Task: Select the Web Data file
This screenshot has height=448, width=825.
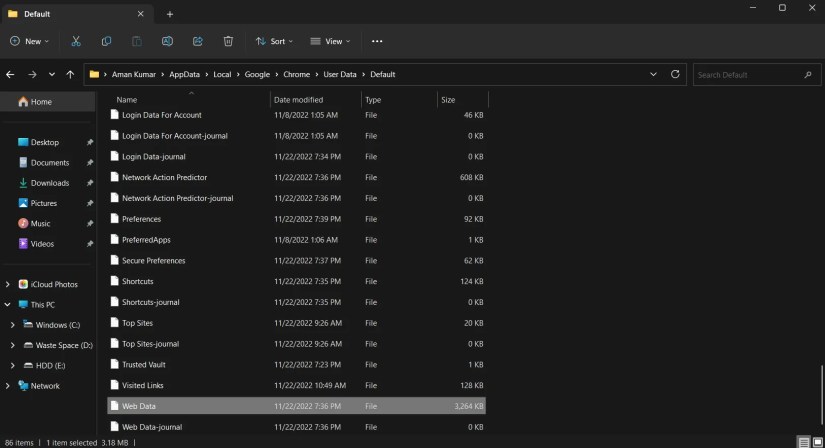Action: coord(296,406)
